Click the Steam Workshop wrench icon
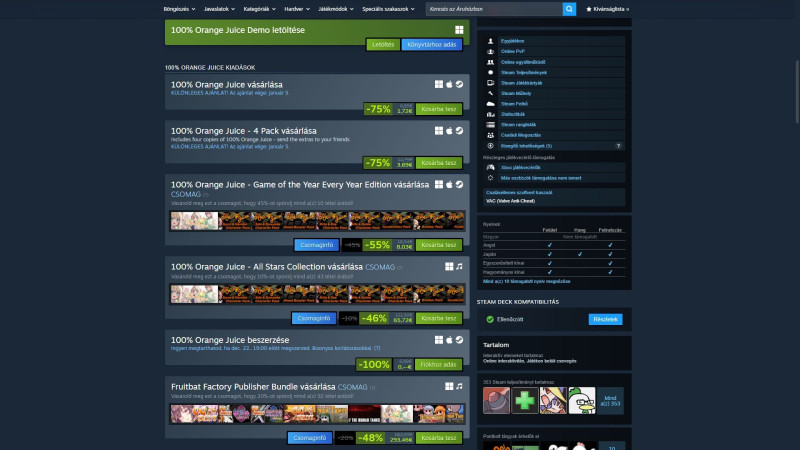Screen dimensions: 800x450 pos(490,93)
